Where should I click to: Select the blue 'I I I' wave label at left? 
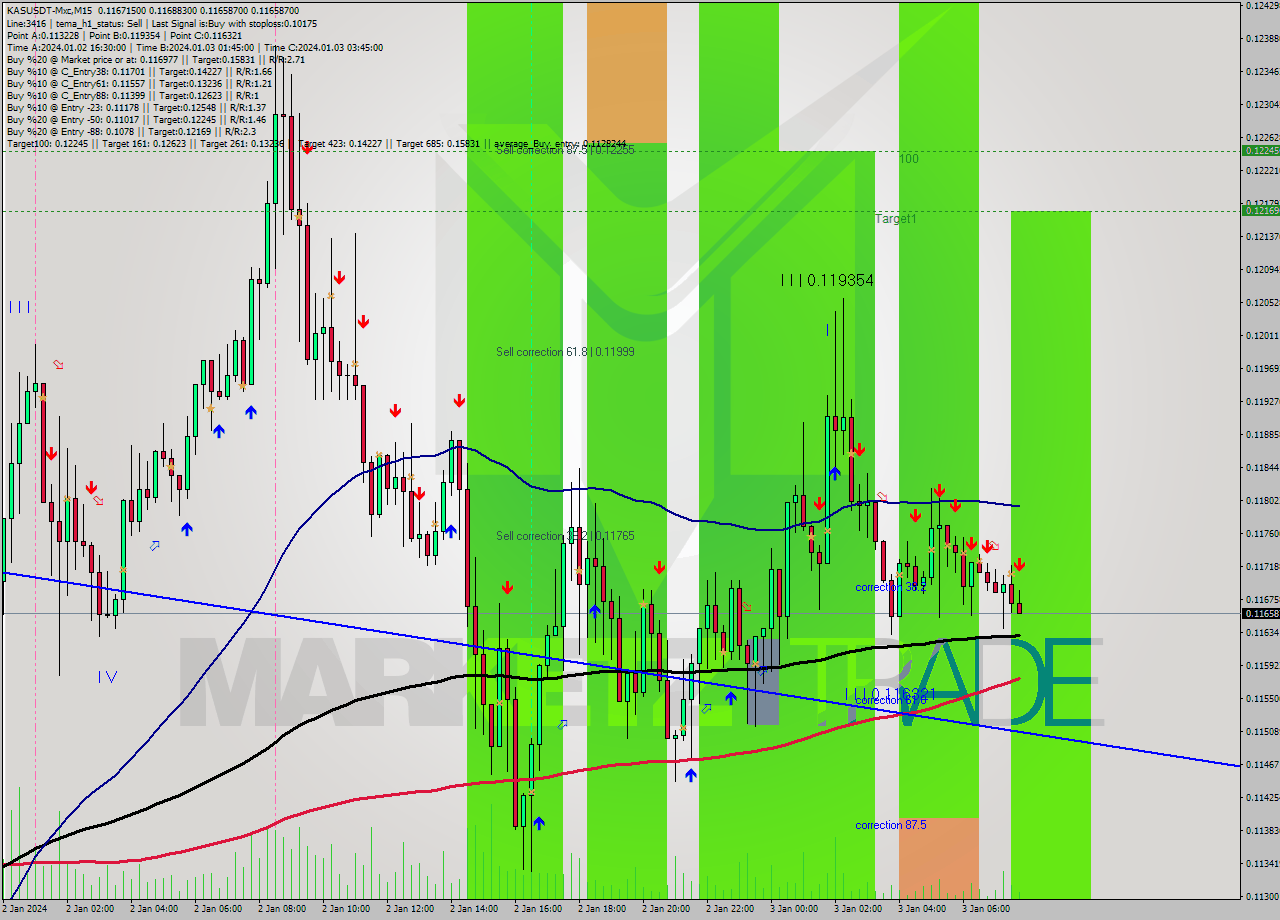(x=19, y=307)
